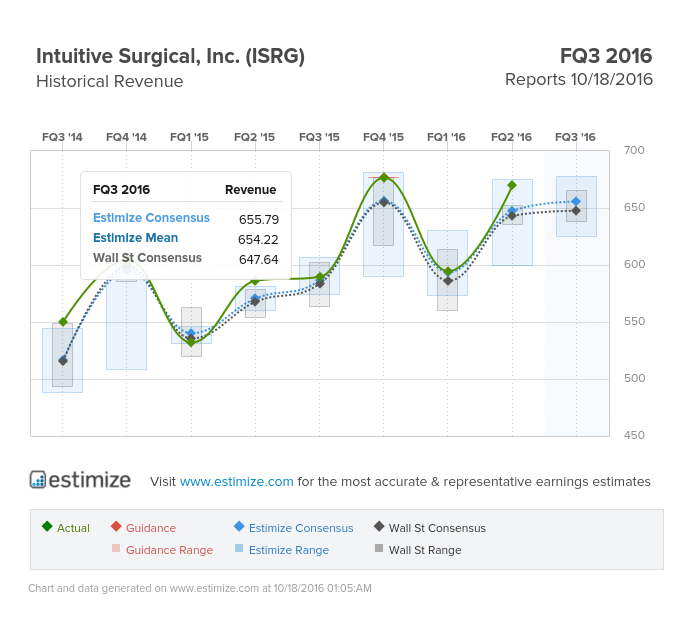Toggle the Guidance legend label
Screen dimensions: 685x620
[151, 528]
